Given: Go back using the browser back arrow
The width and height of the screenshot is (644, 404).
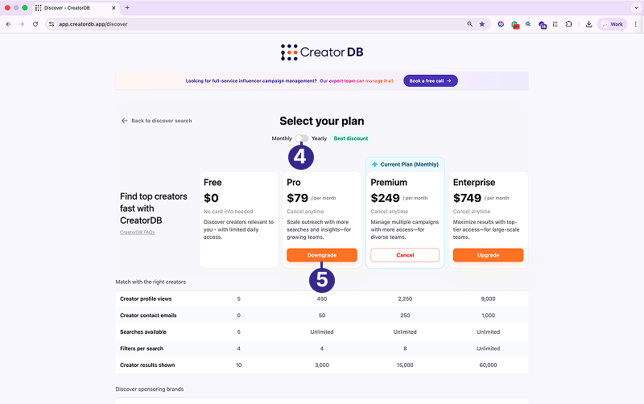Looking at the screenshot, I should 8,24.
